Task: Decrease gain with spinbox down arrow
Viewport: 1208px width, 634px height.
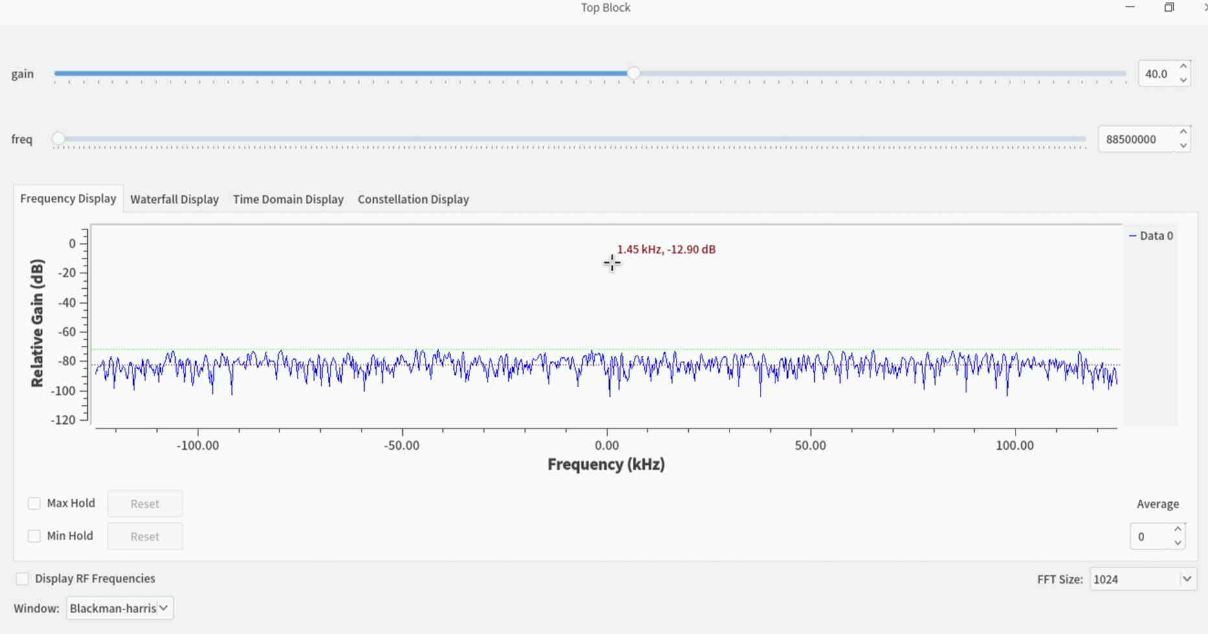Action: point(1184,80)
